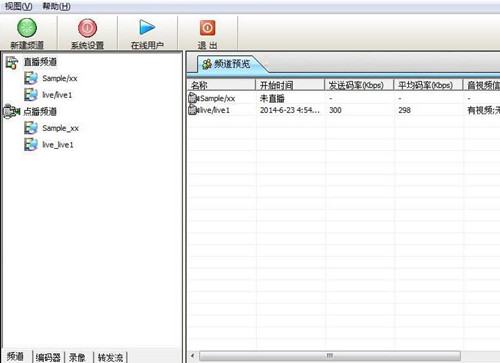
Task: Click the green 新建频道 icon
Action: coord(27,28)
